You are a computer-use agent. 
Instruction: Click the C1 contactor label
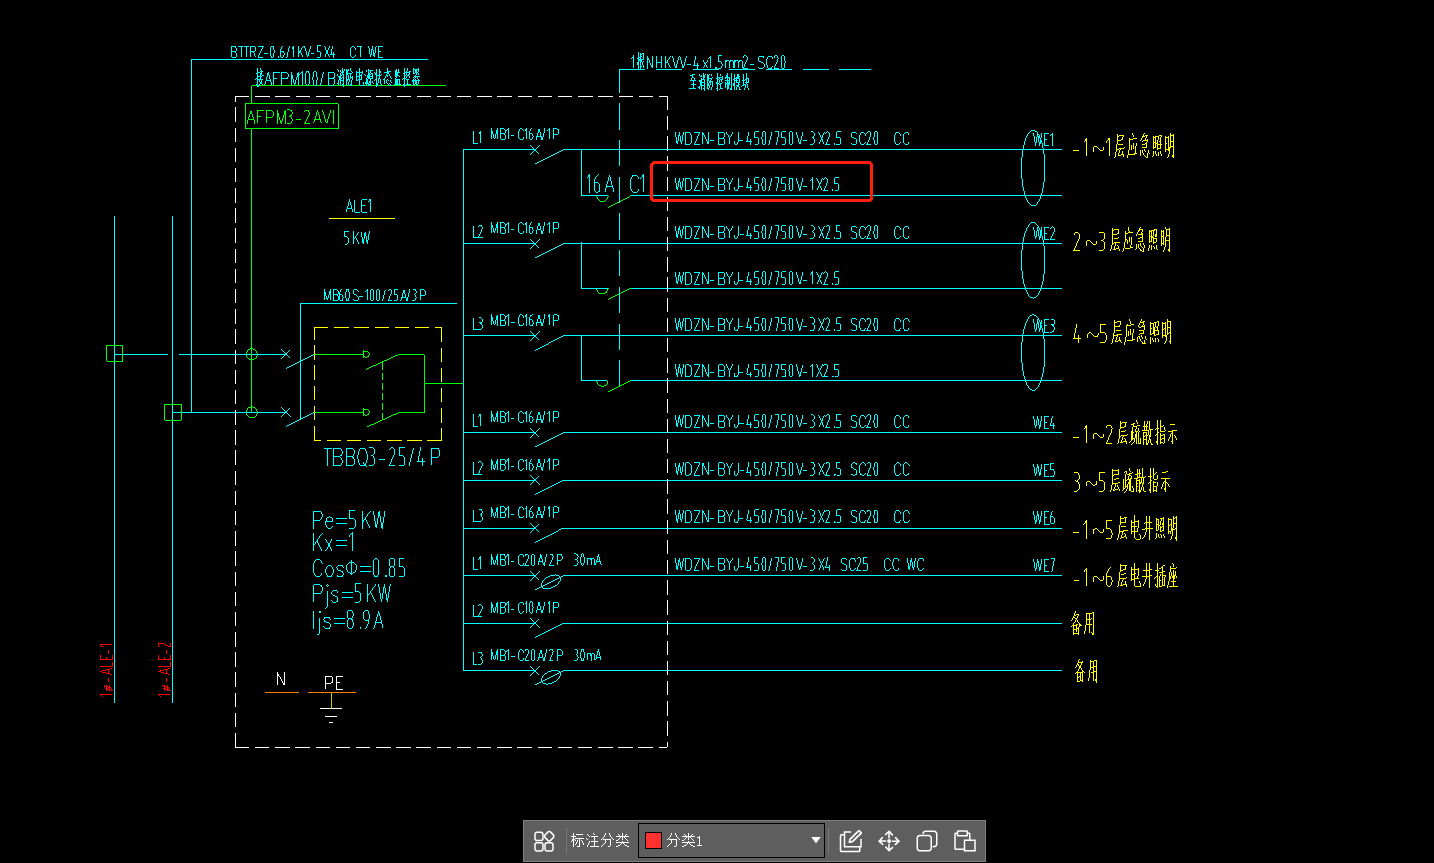point(638,184)
